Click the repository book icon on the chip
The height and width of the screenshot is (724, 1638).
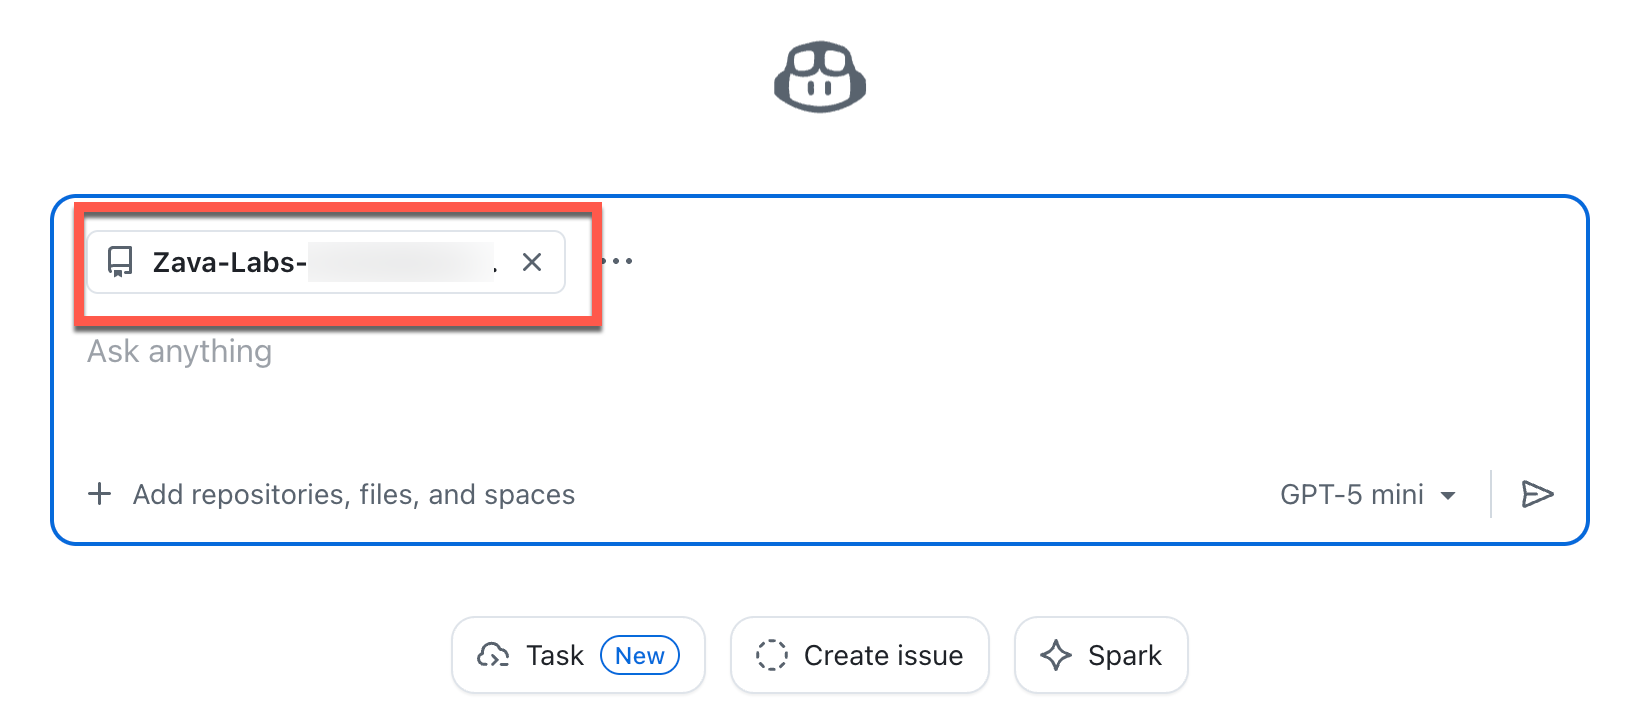[x=120, y=262]
